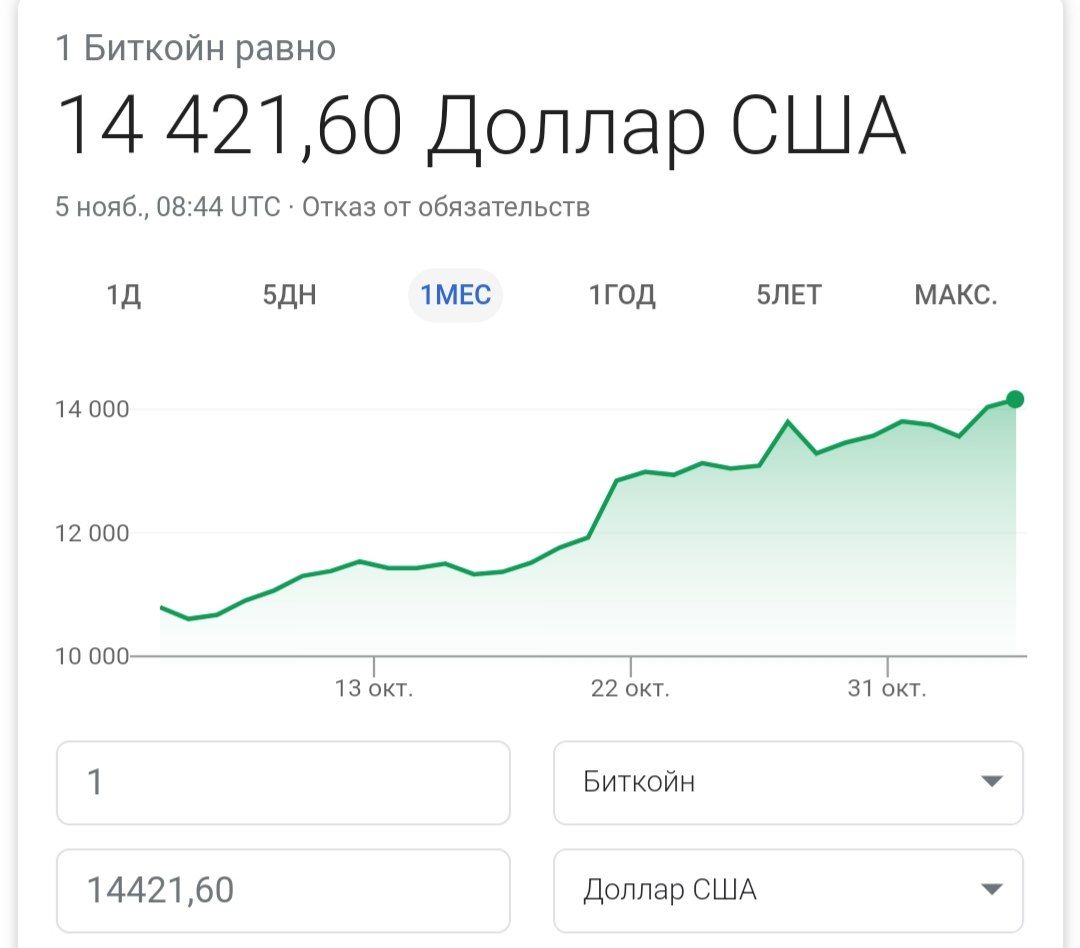Select the 1Д time range tab

pyautogui.click(x=123, y=295)
